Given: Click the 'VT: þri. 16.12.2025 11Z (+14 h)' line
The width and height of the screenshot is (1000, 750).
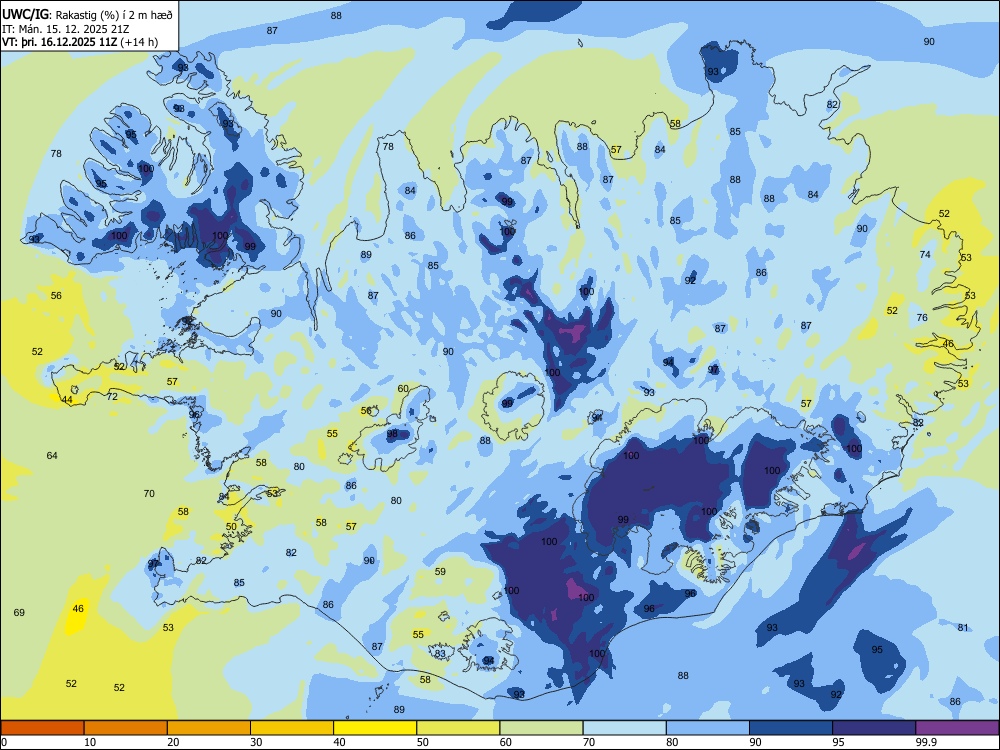Looking at the screenshot, I should point(80,42).
